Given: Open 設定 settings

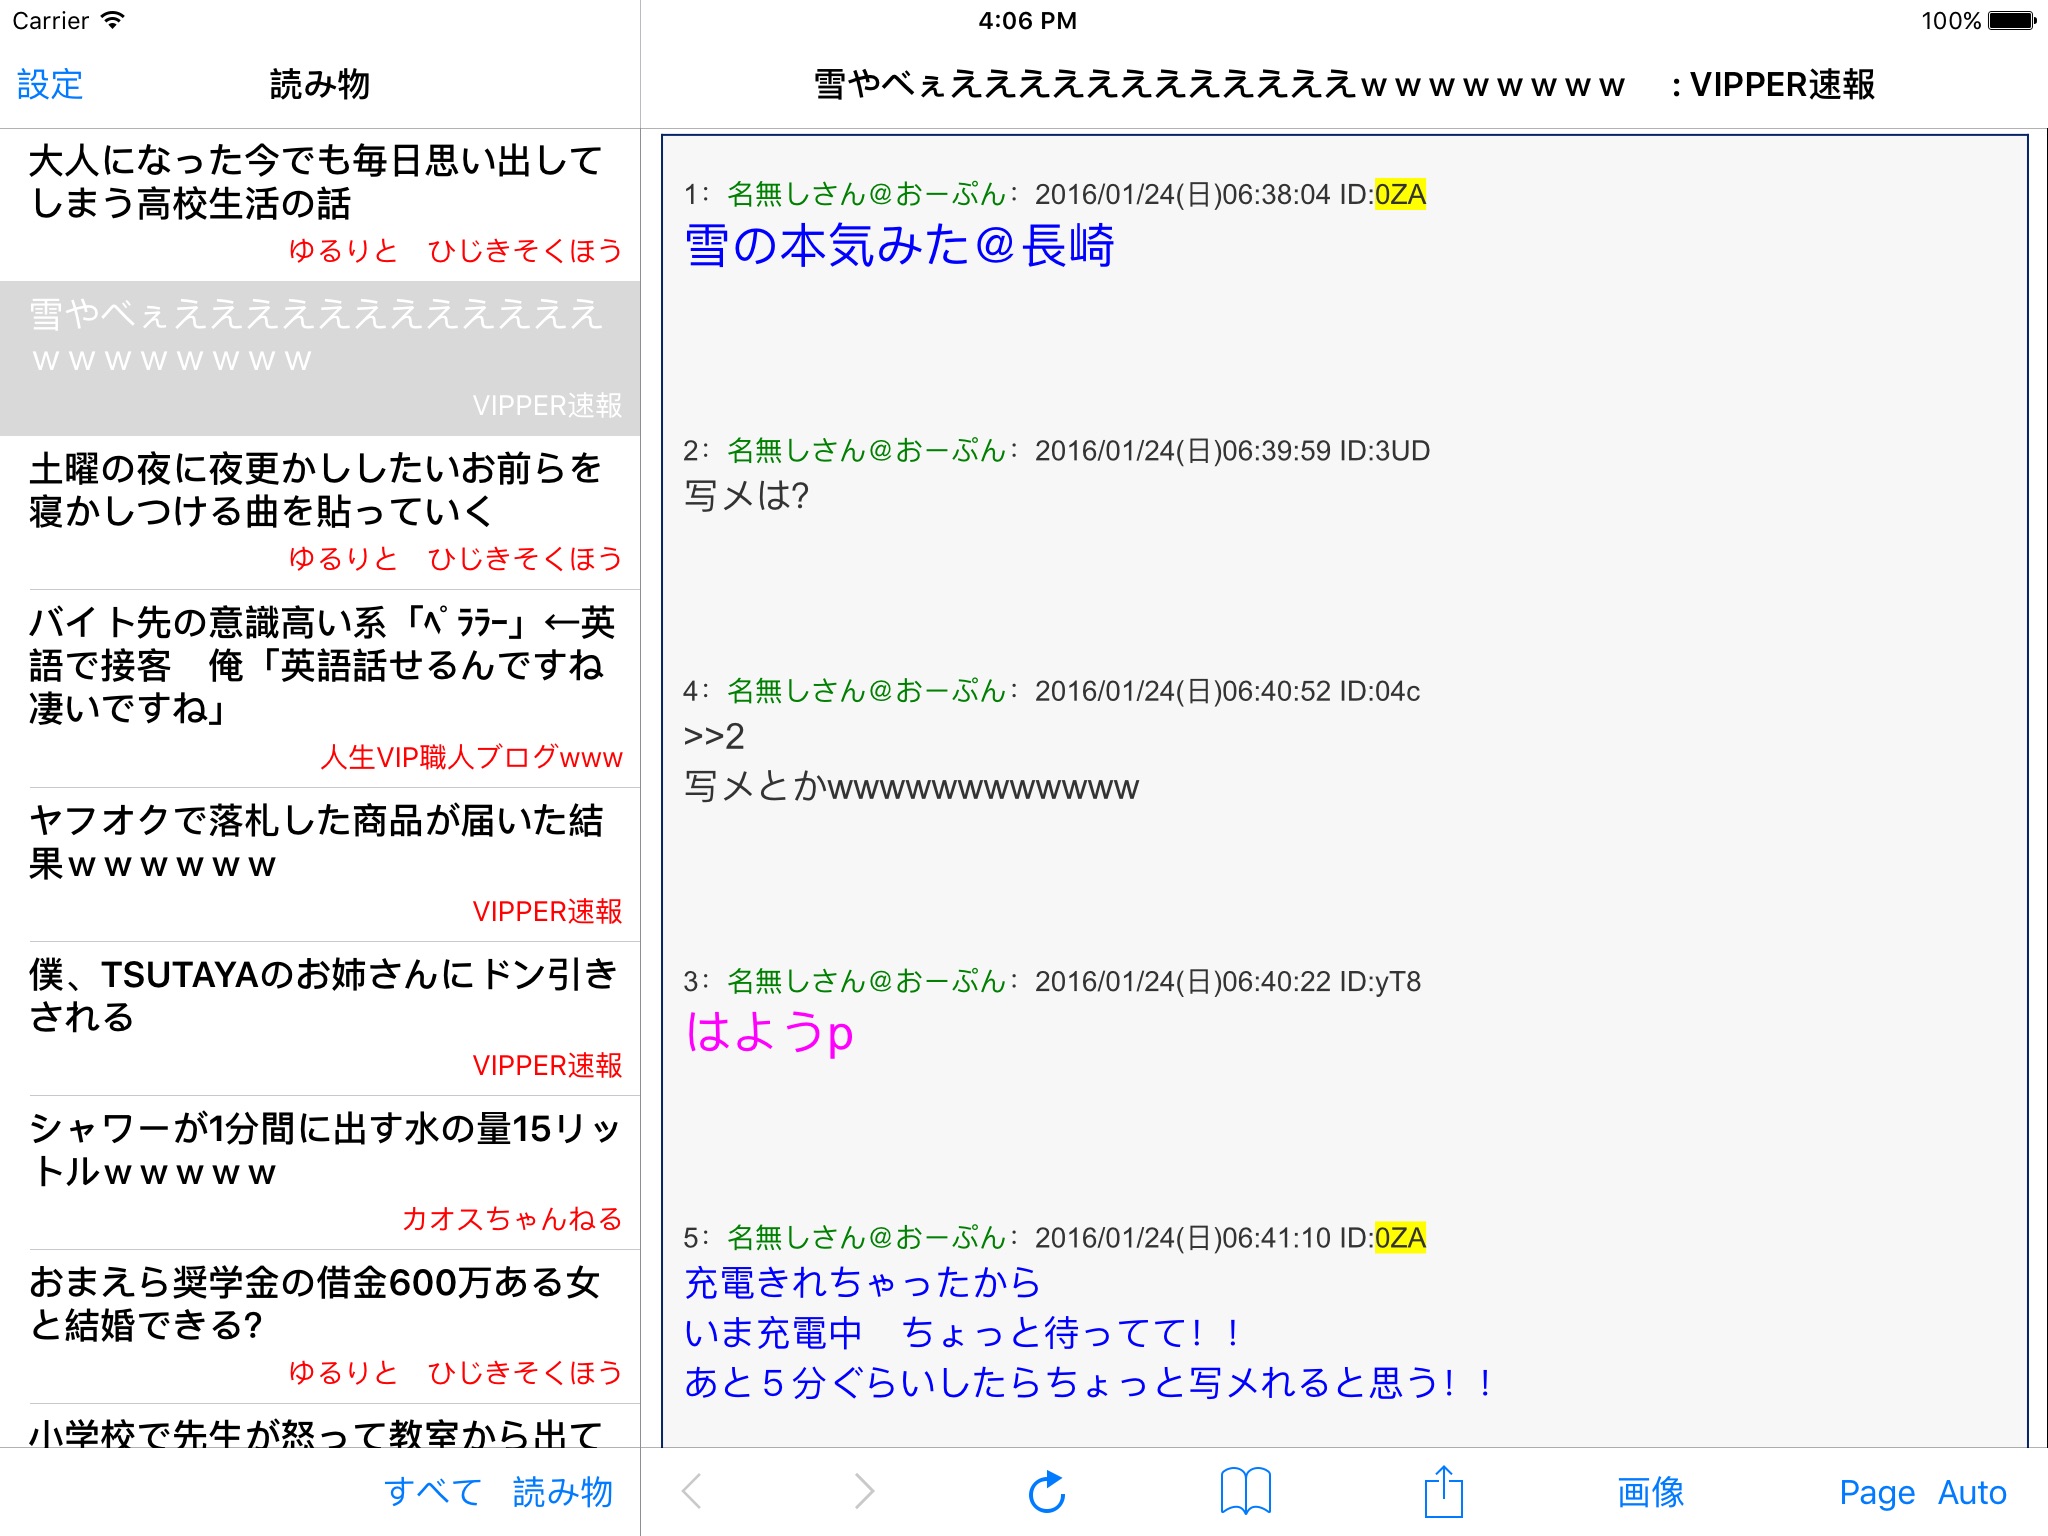Looking at the screenshot, I should 50,85.
